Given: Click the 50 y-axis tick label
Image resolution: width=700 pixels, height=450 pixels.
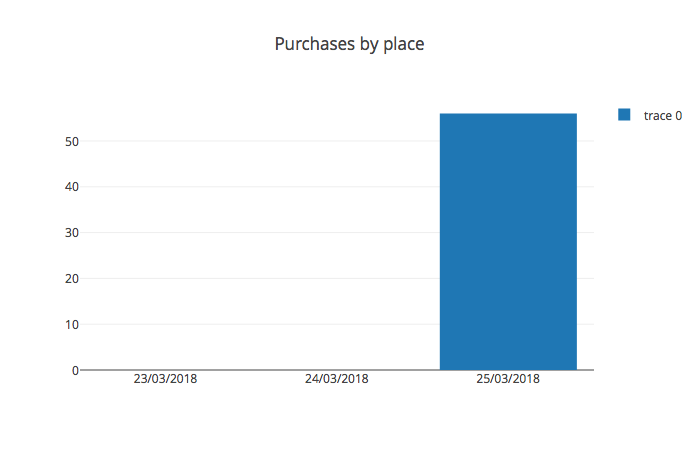Looking at the screenshot, I should point(71,141).
